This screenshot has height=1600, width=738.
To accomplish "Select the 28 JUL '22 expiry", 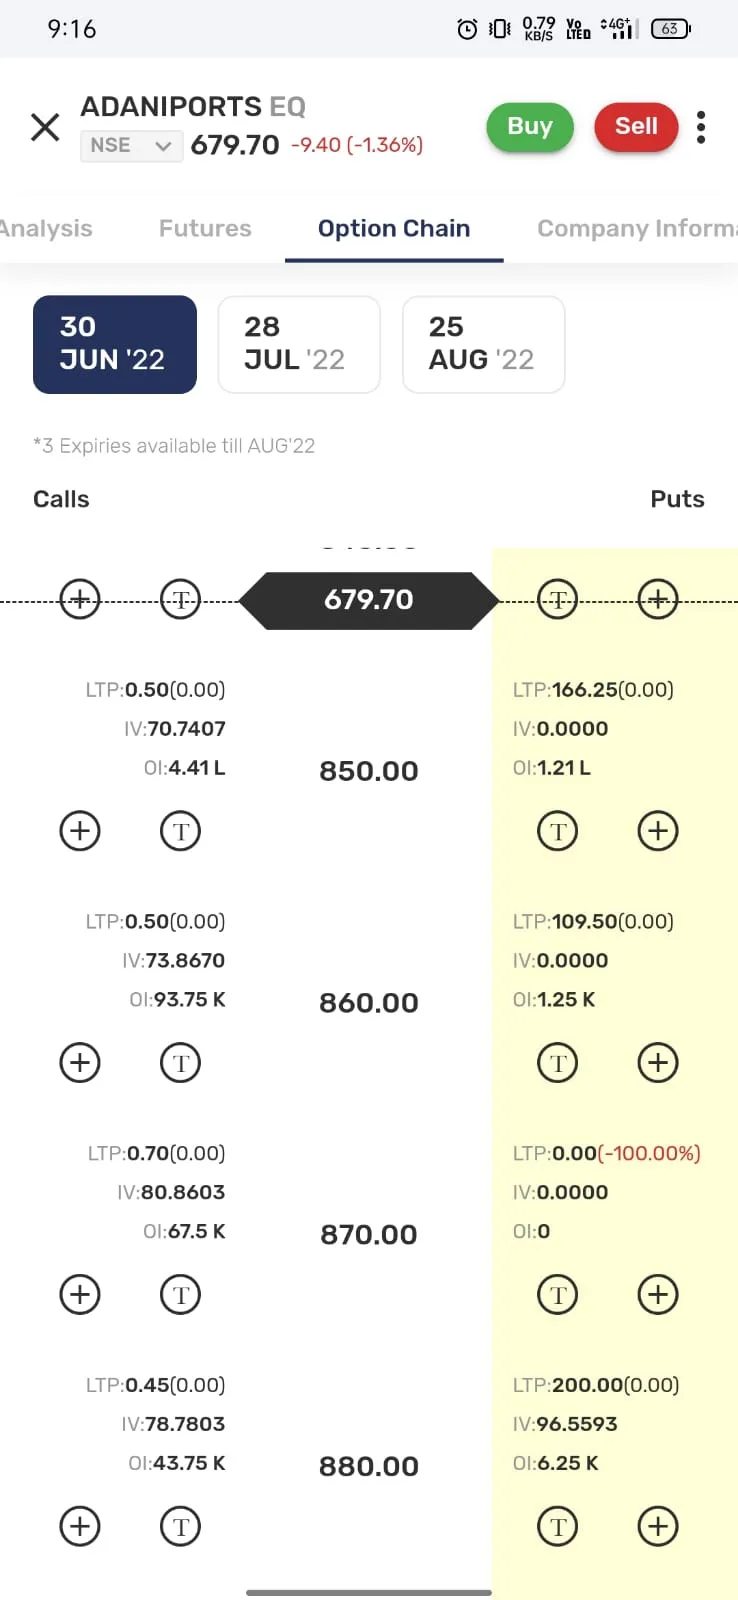I will (x=299, y=344).
